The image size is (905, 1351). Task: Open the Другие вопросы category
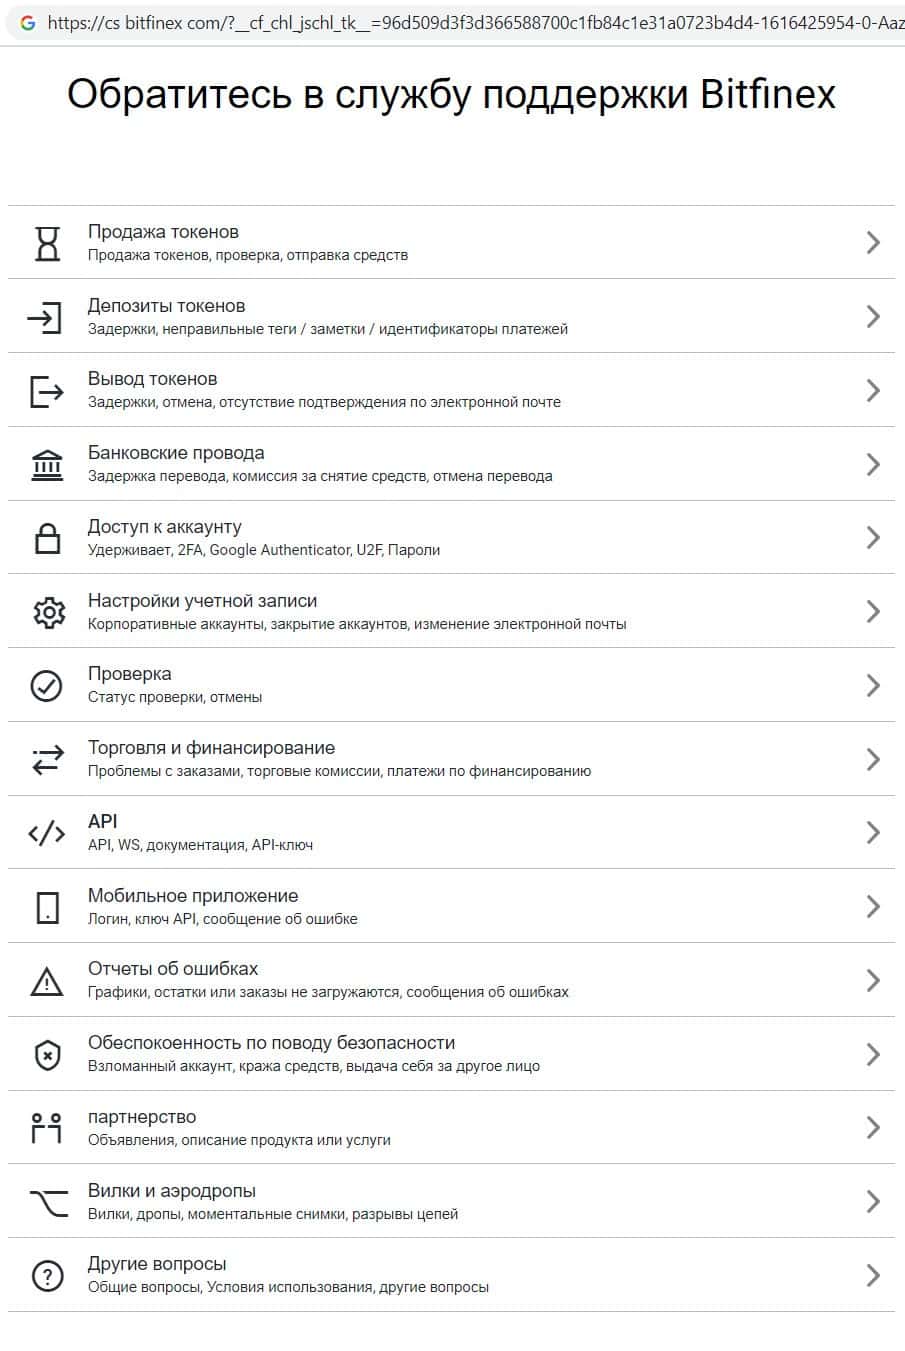[x=157, y=1264]
